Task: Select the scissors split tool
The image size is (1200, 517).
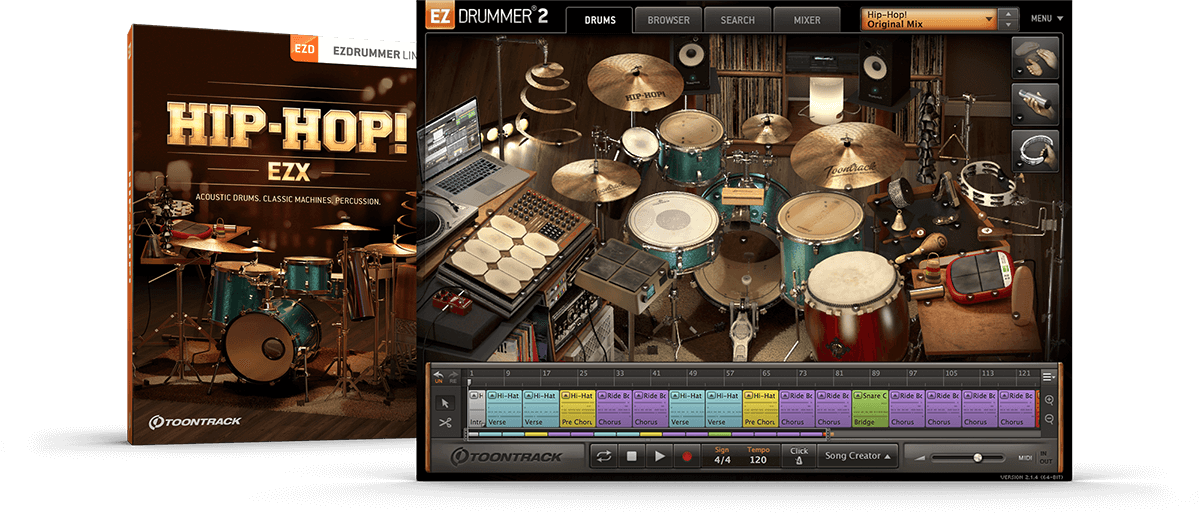Action: point(445,423)
